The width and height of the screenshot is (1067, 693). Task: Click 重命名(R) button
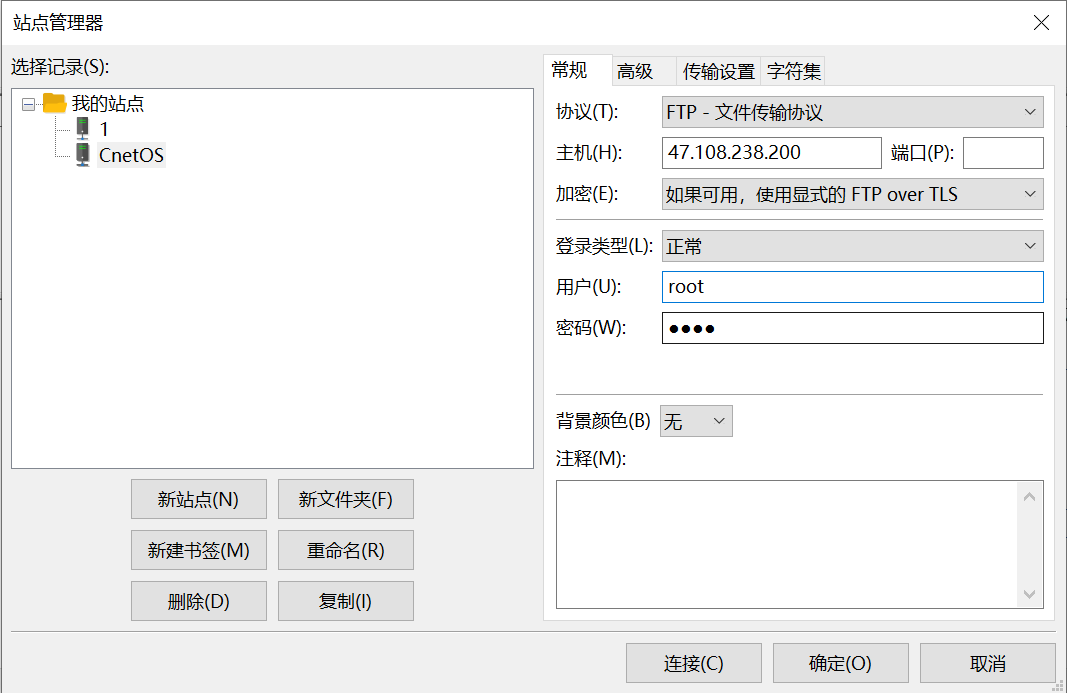click(346, 550)
